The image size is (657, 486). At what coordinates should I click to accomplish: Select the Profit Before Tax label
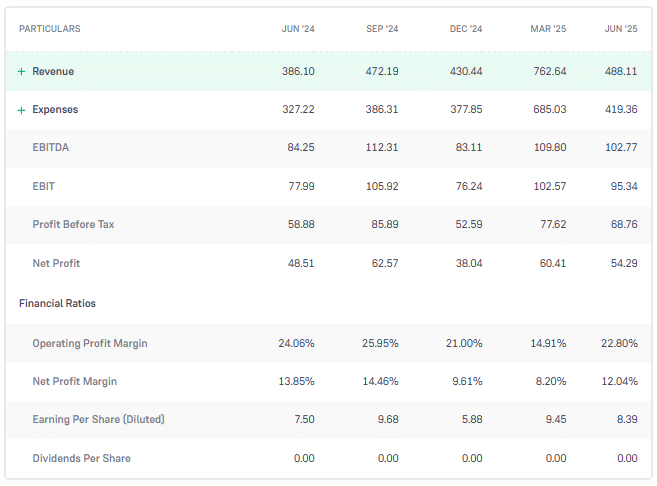tap(73, 225)
